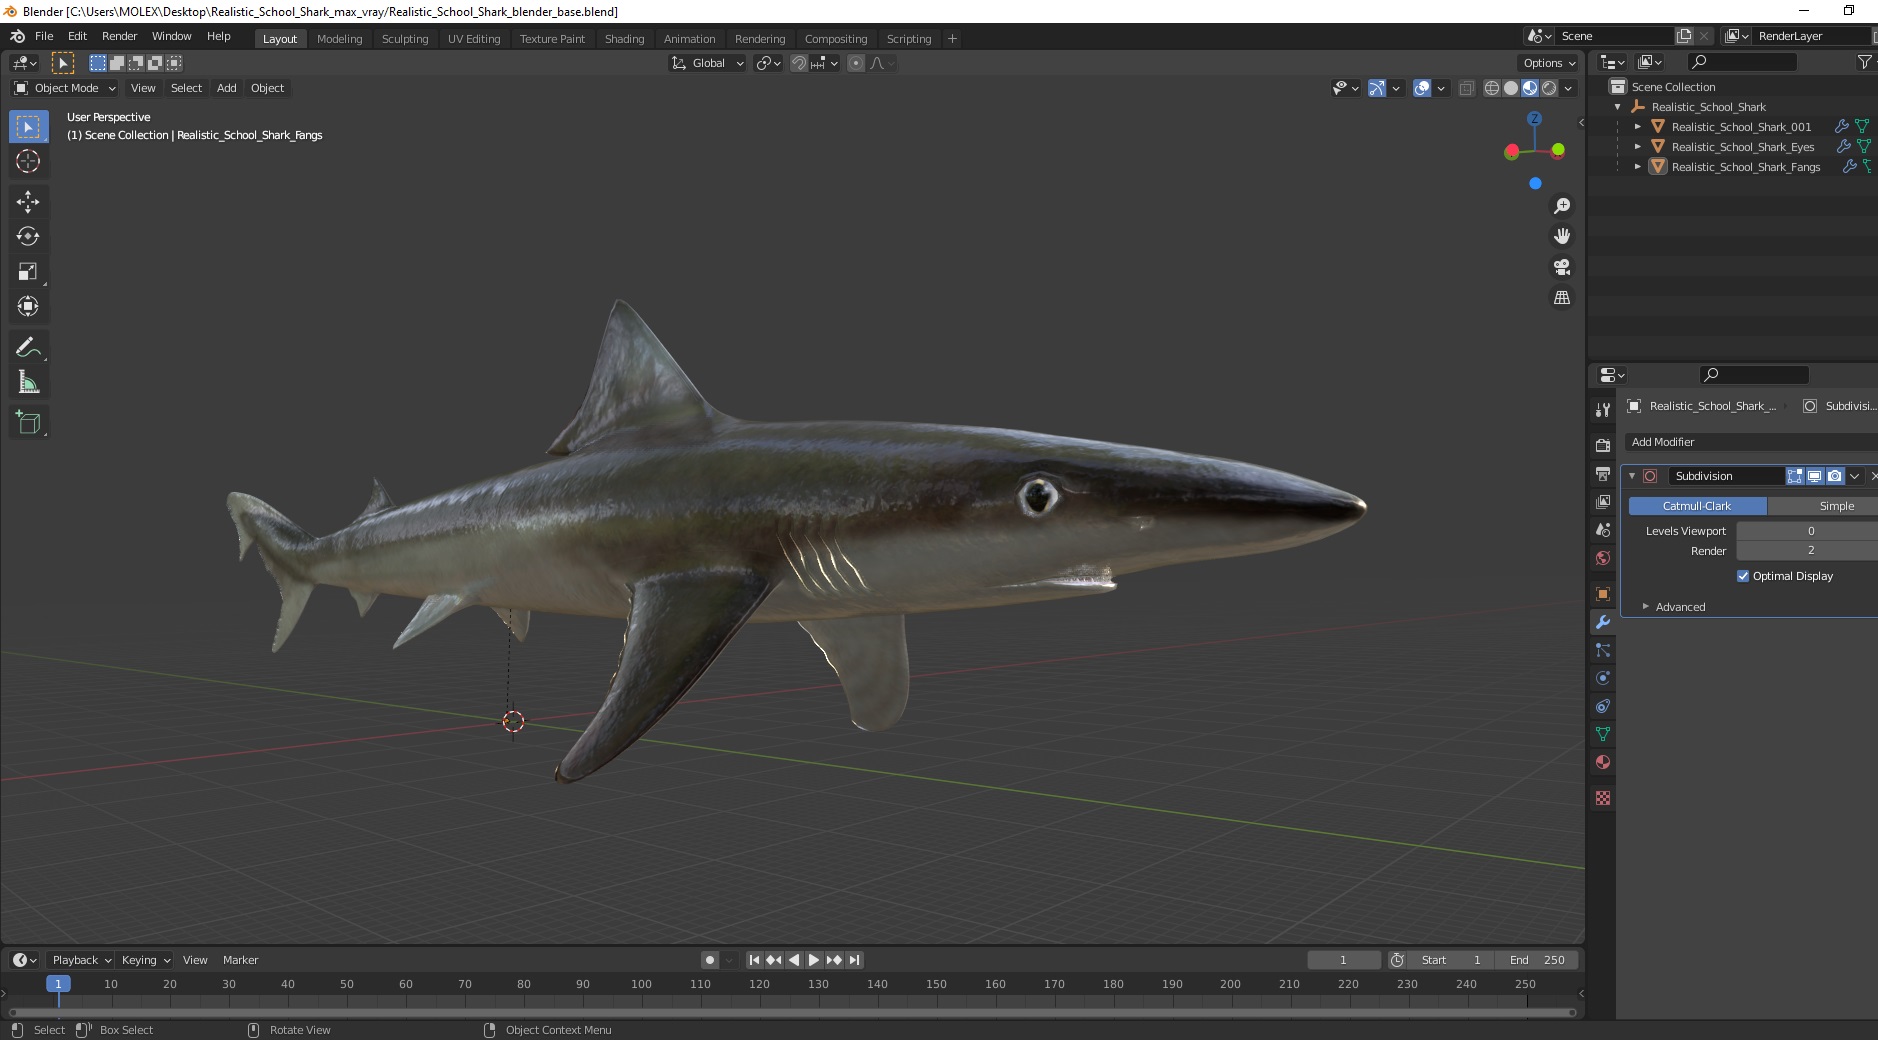Activate the Transform tool
Viewport: 1878px width, 1040px height.
tap(28, 306)
